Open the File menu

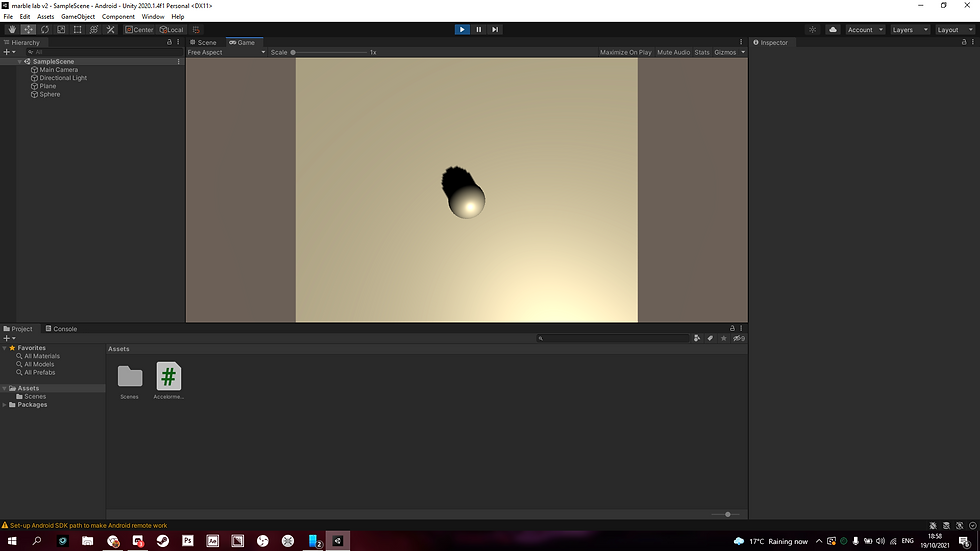tap(8, 17)
